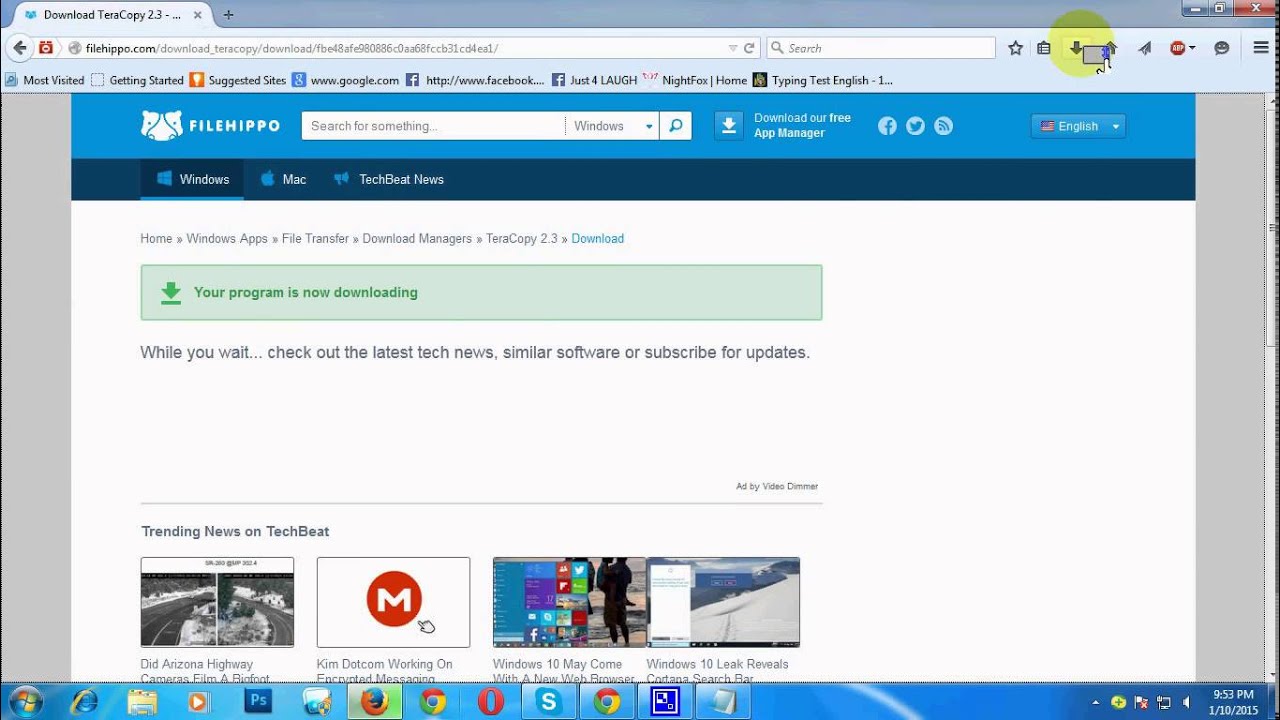1280x720 pixels.
Task: Open the Kim Dotcom MEGA article thumbnail
Action: [393, 602]
